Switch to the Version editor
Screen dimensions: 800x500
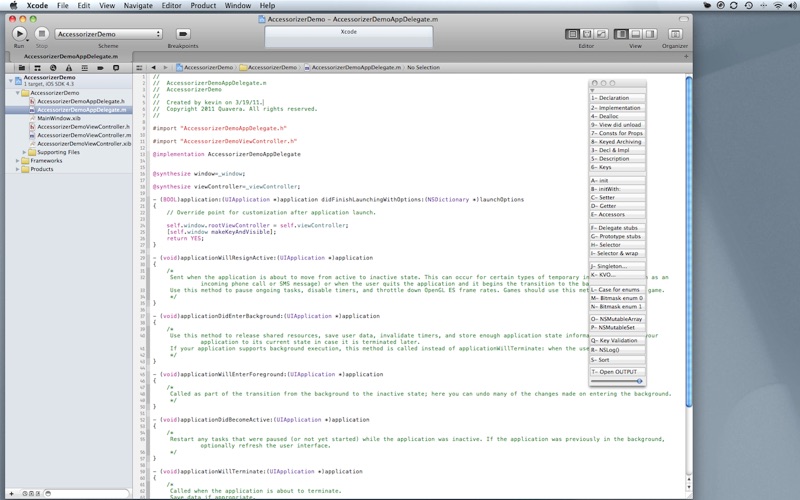(x=602, y=34)
